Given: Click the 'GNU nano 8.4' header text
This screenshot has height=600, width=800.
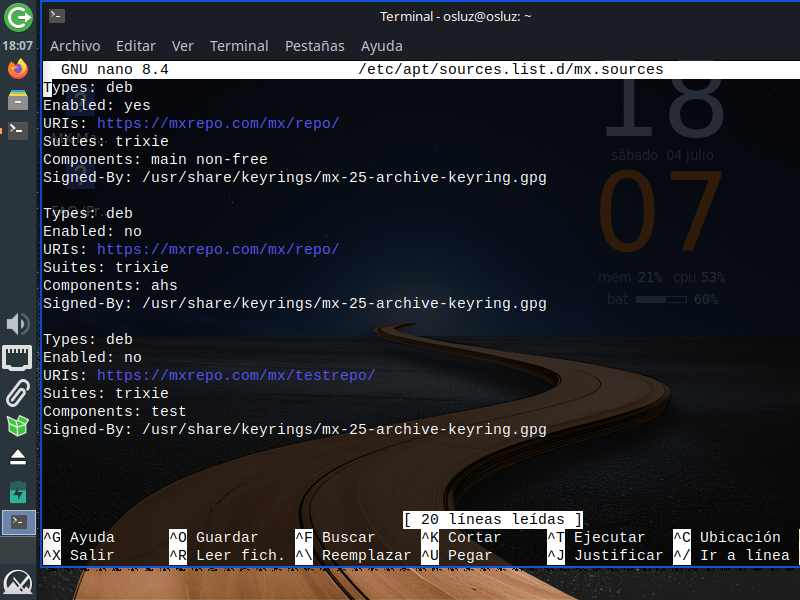Looking at the screenshot, I should point(115,69).
